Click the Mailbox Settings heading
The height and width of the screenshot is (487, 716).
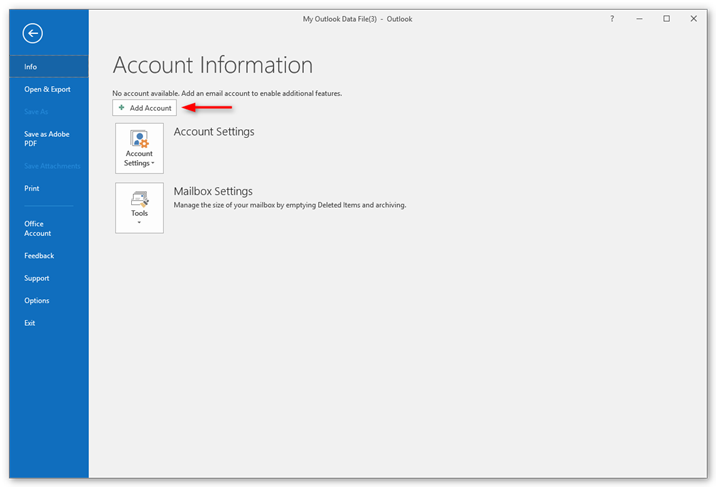pyautogui.click(x=213, y=191)
